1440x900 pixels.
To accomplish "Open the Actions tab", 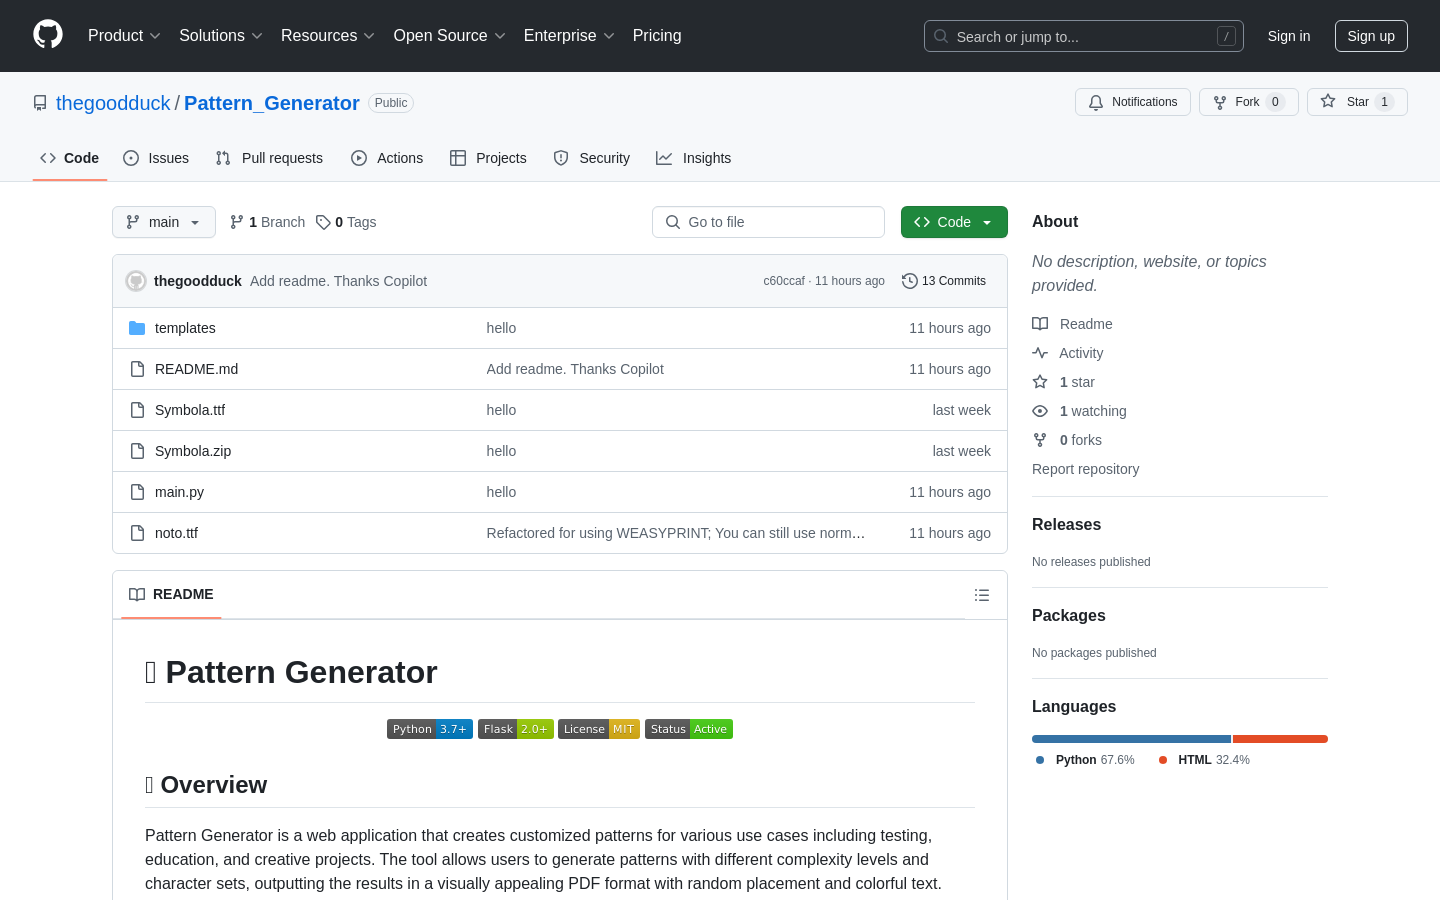I will 387,158.
